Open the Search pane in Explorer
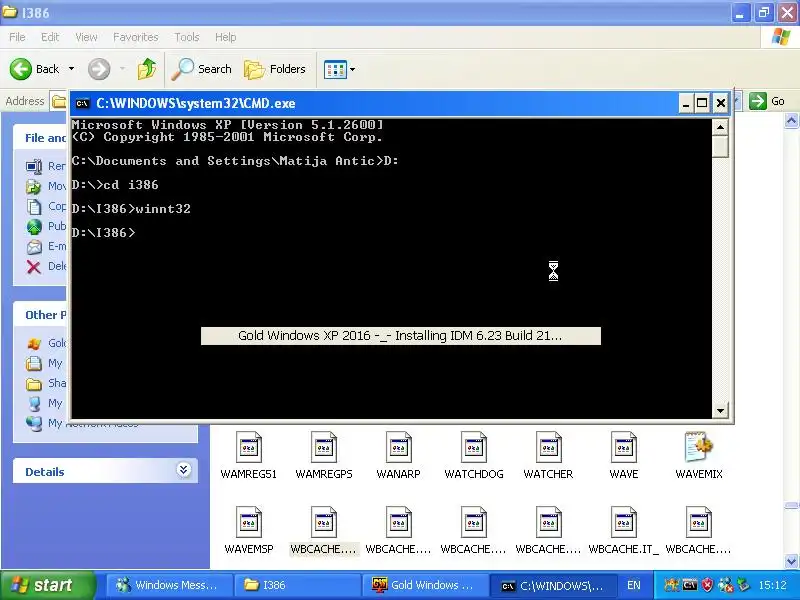This screenshot has height=600, width=800. pyautogui.click(x=201, y=69)
